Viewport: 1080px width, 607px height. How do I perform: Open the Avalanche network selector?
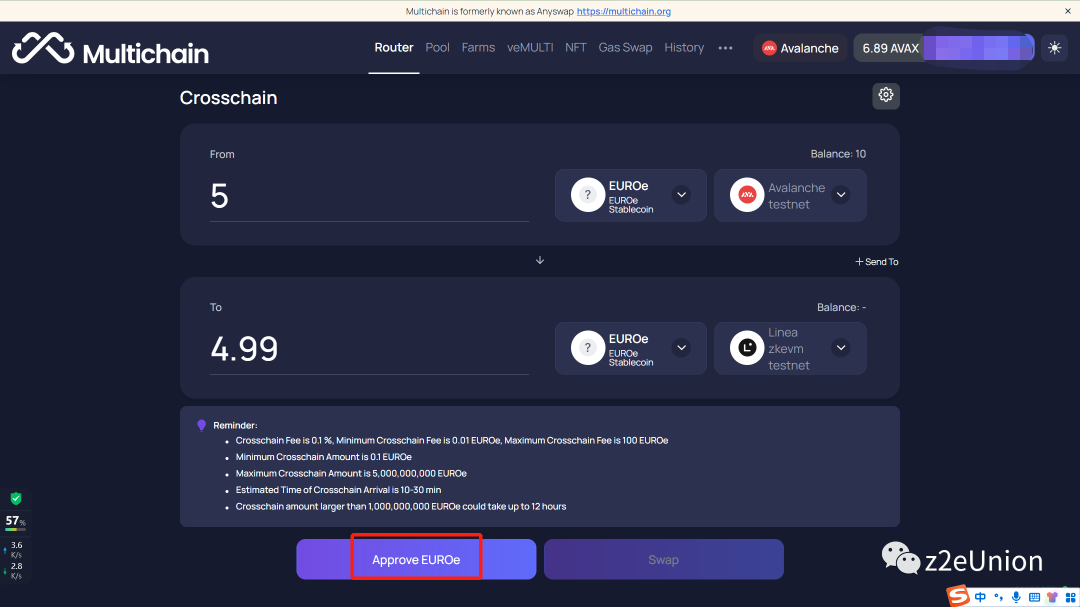click(800, 48)
